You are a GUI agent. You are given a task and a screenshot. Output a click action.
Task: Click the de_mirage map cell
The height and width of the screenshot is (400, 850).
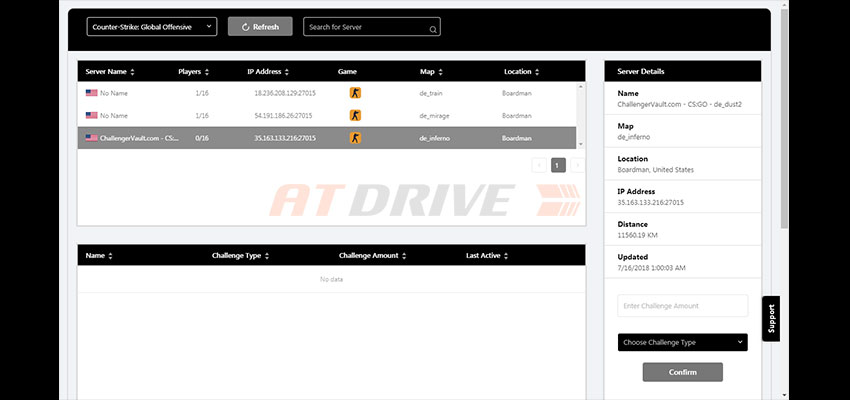click(x=434, y=115)
